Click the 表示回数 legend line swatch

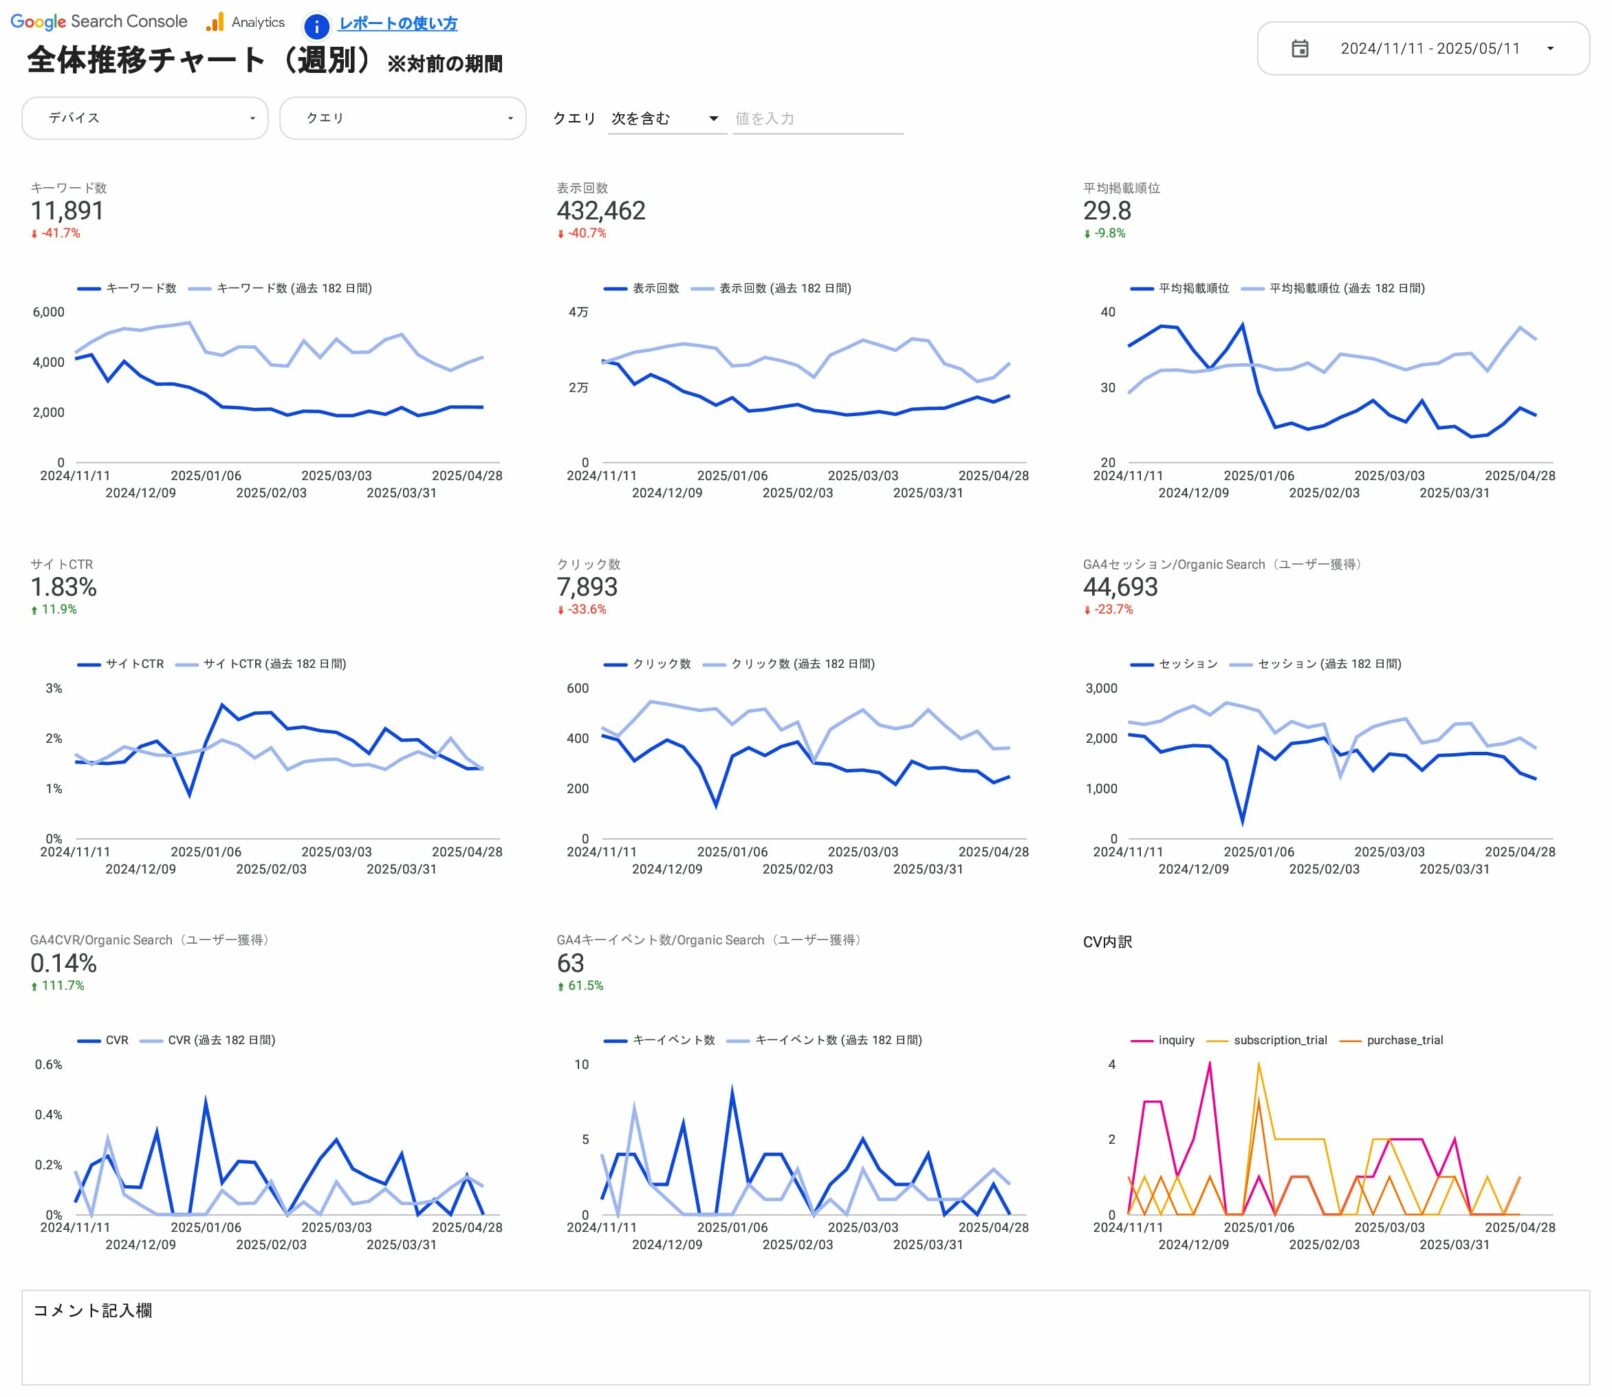[x=615, y=289]
